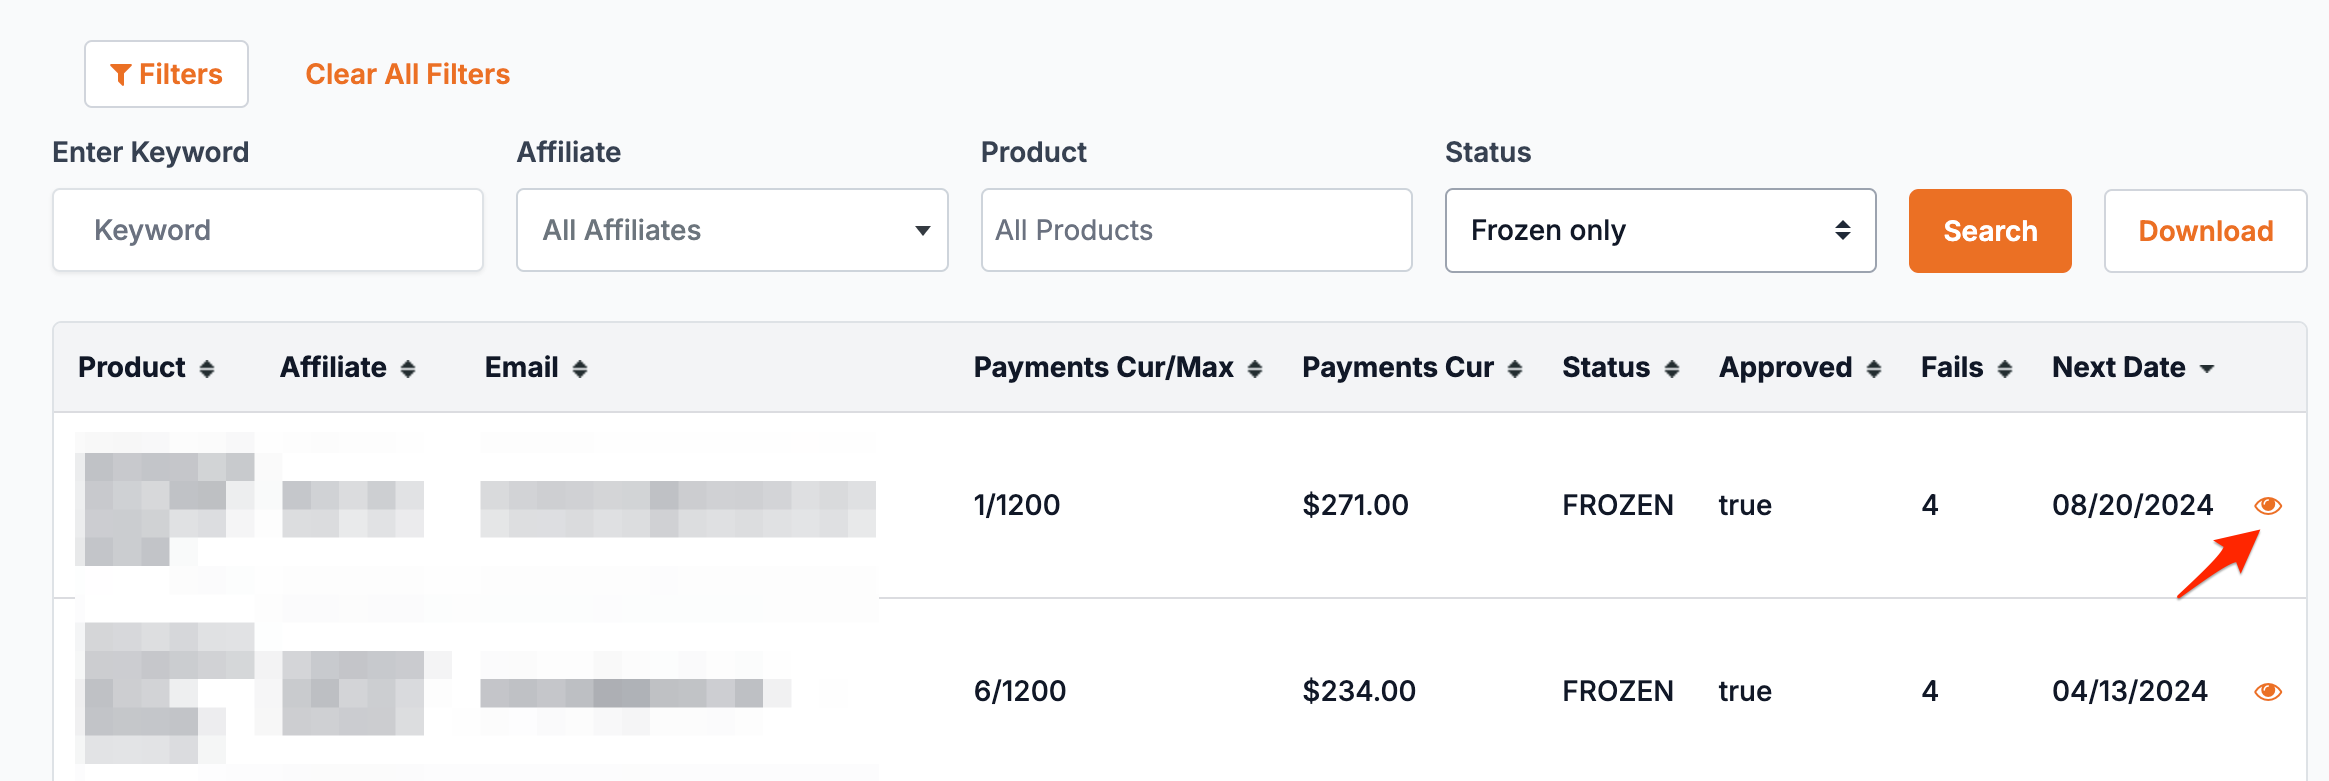Download the subscription list
2329x781 pixels.
click(2205, 231)
